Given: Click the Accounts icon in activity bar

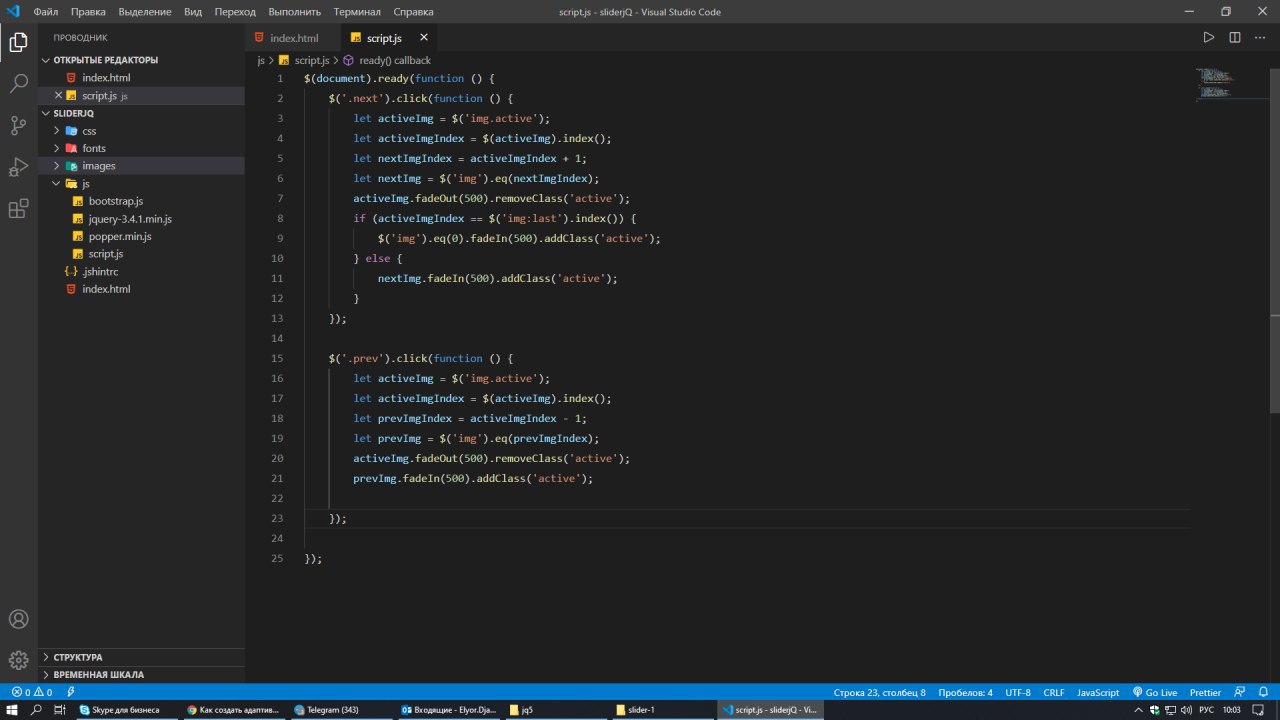Looking at the screenshot, I should 18,619.
